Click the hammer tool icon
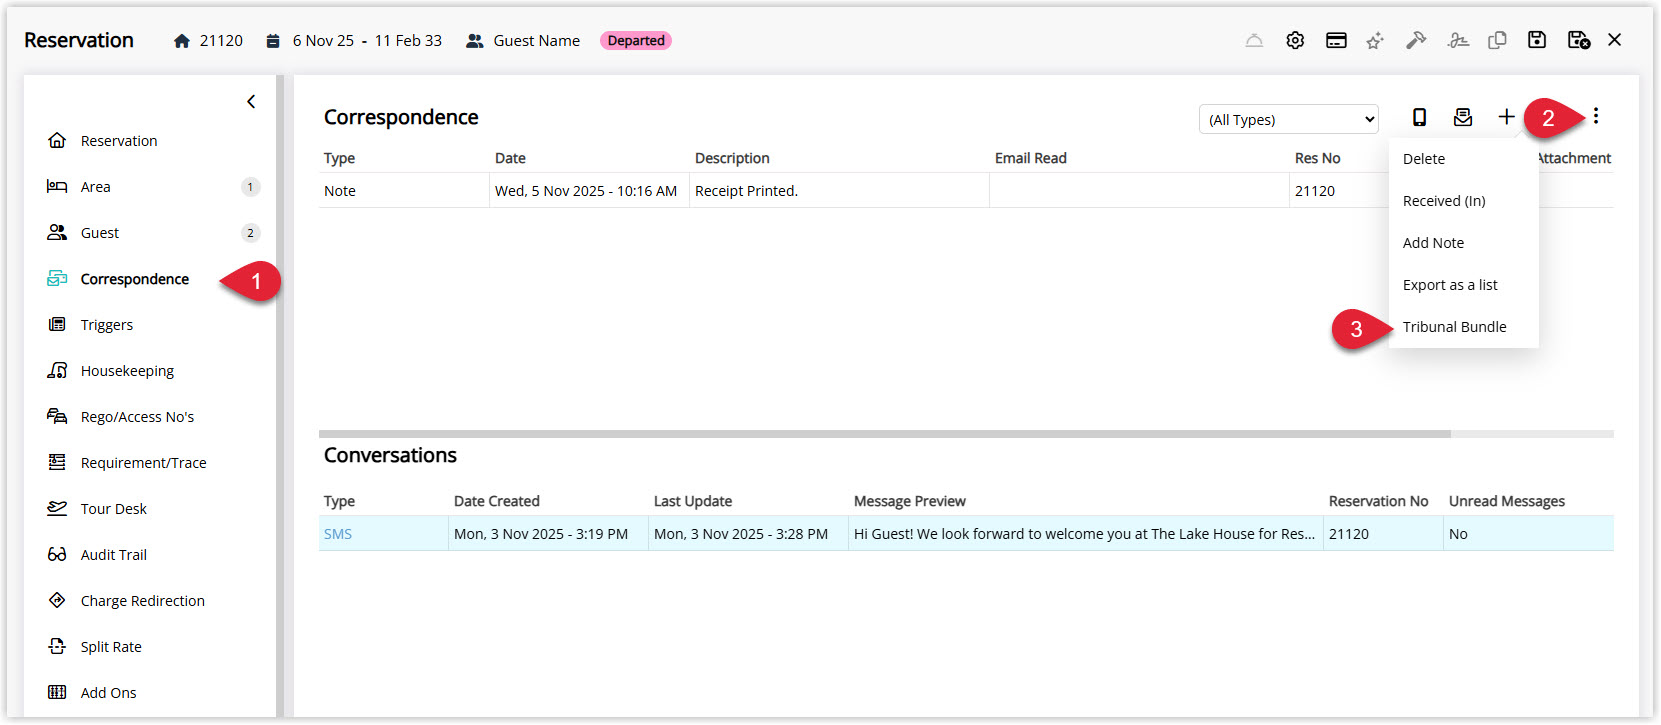1661x725 pixels. (1416, 40)
